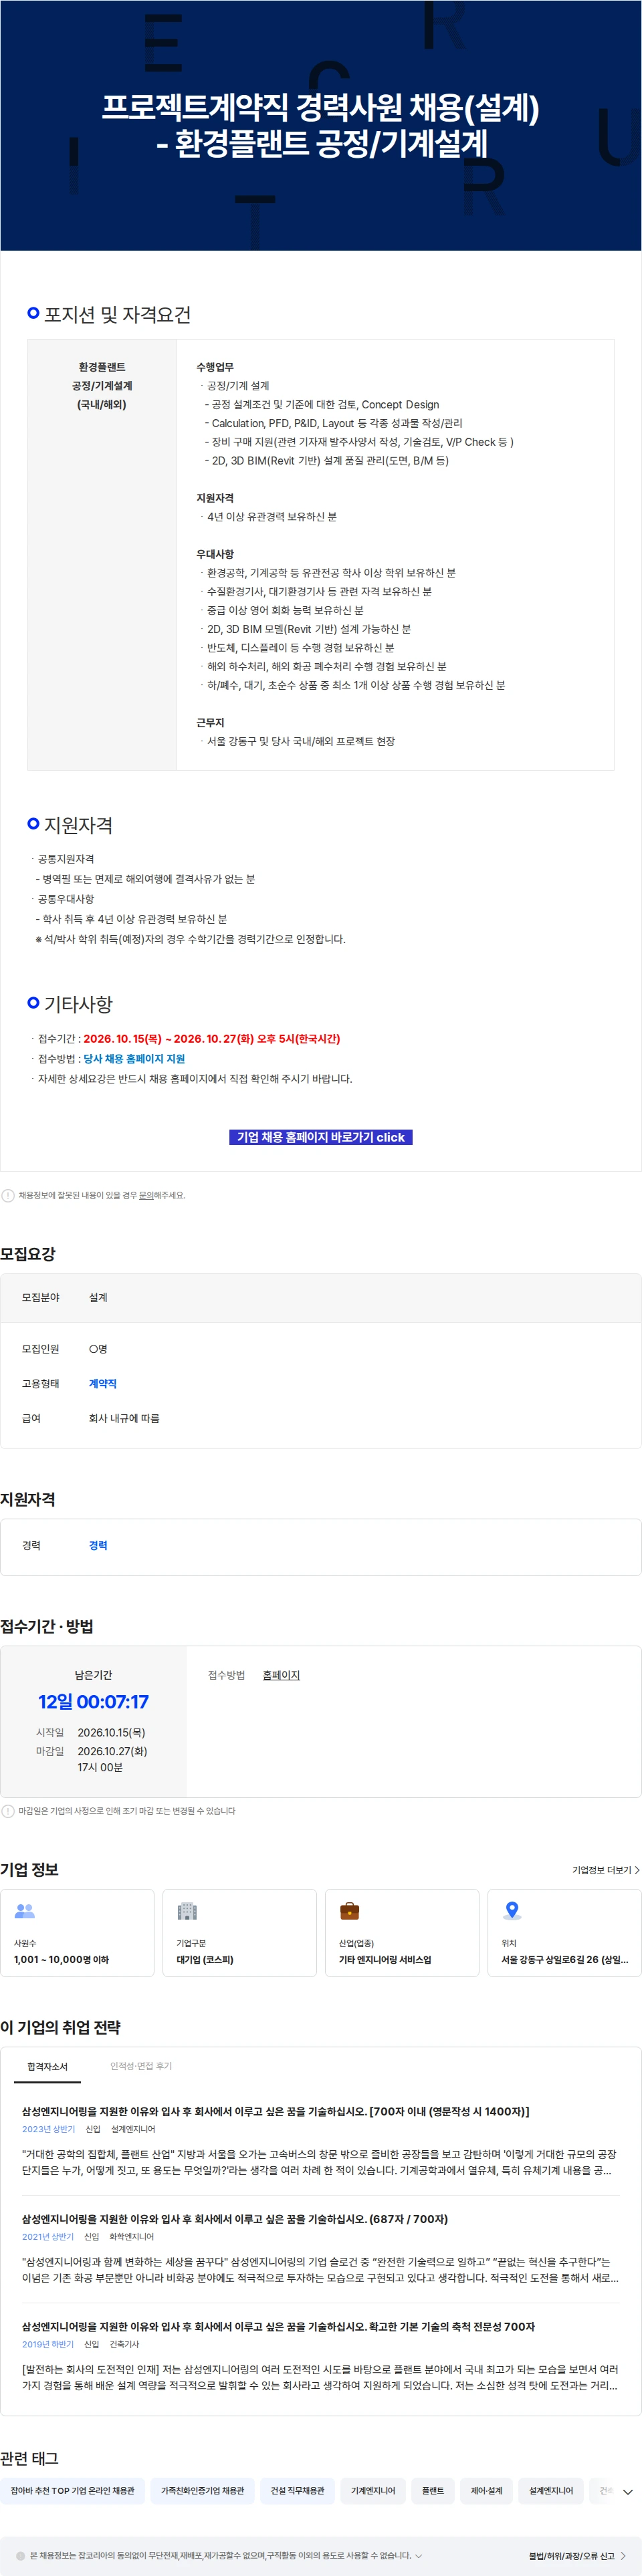Click the 제어·설계 tag
The width and height of the screenshot is (642, 2576).
pos(486,2490)
